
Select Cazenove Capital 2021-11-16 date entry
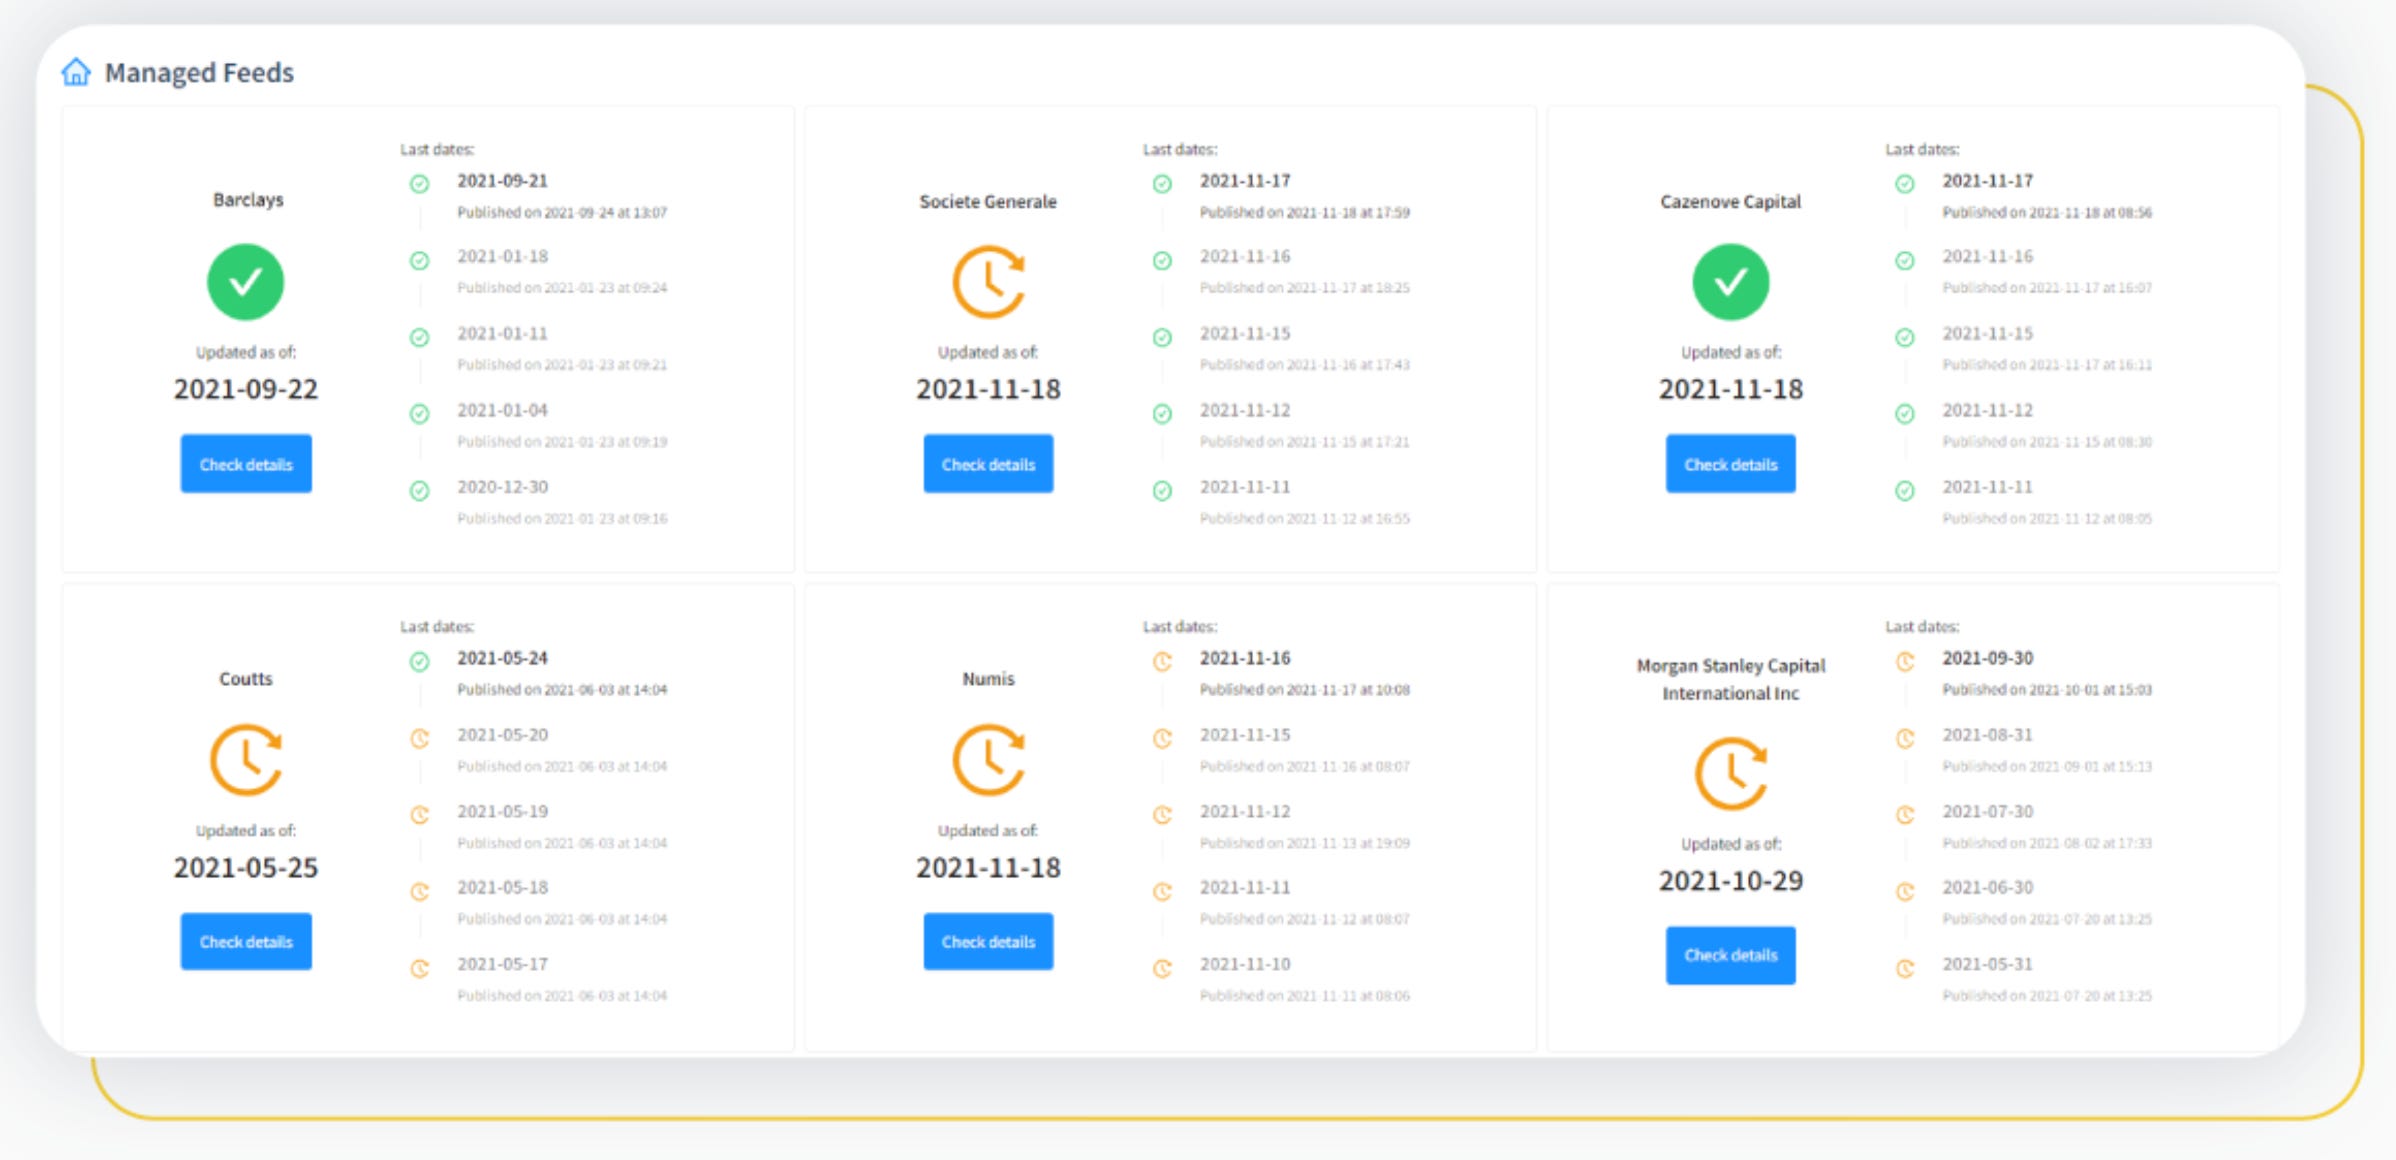coord(1987,257)
